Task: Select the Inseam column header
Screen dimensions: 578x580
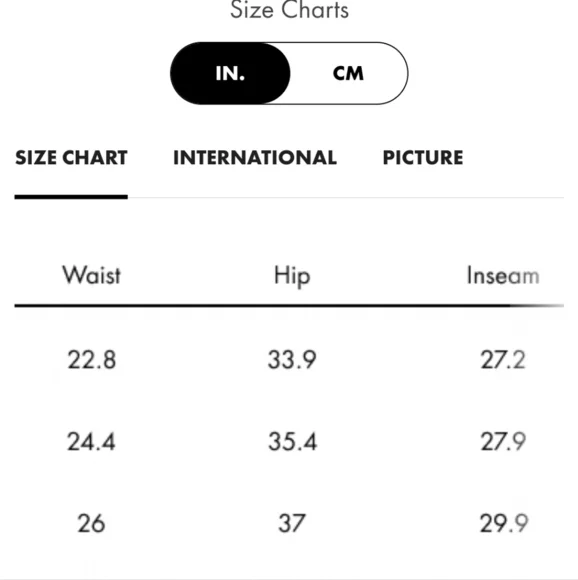Action: pyautogui.click(x=503, y=276)
